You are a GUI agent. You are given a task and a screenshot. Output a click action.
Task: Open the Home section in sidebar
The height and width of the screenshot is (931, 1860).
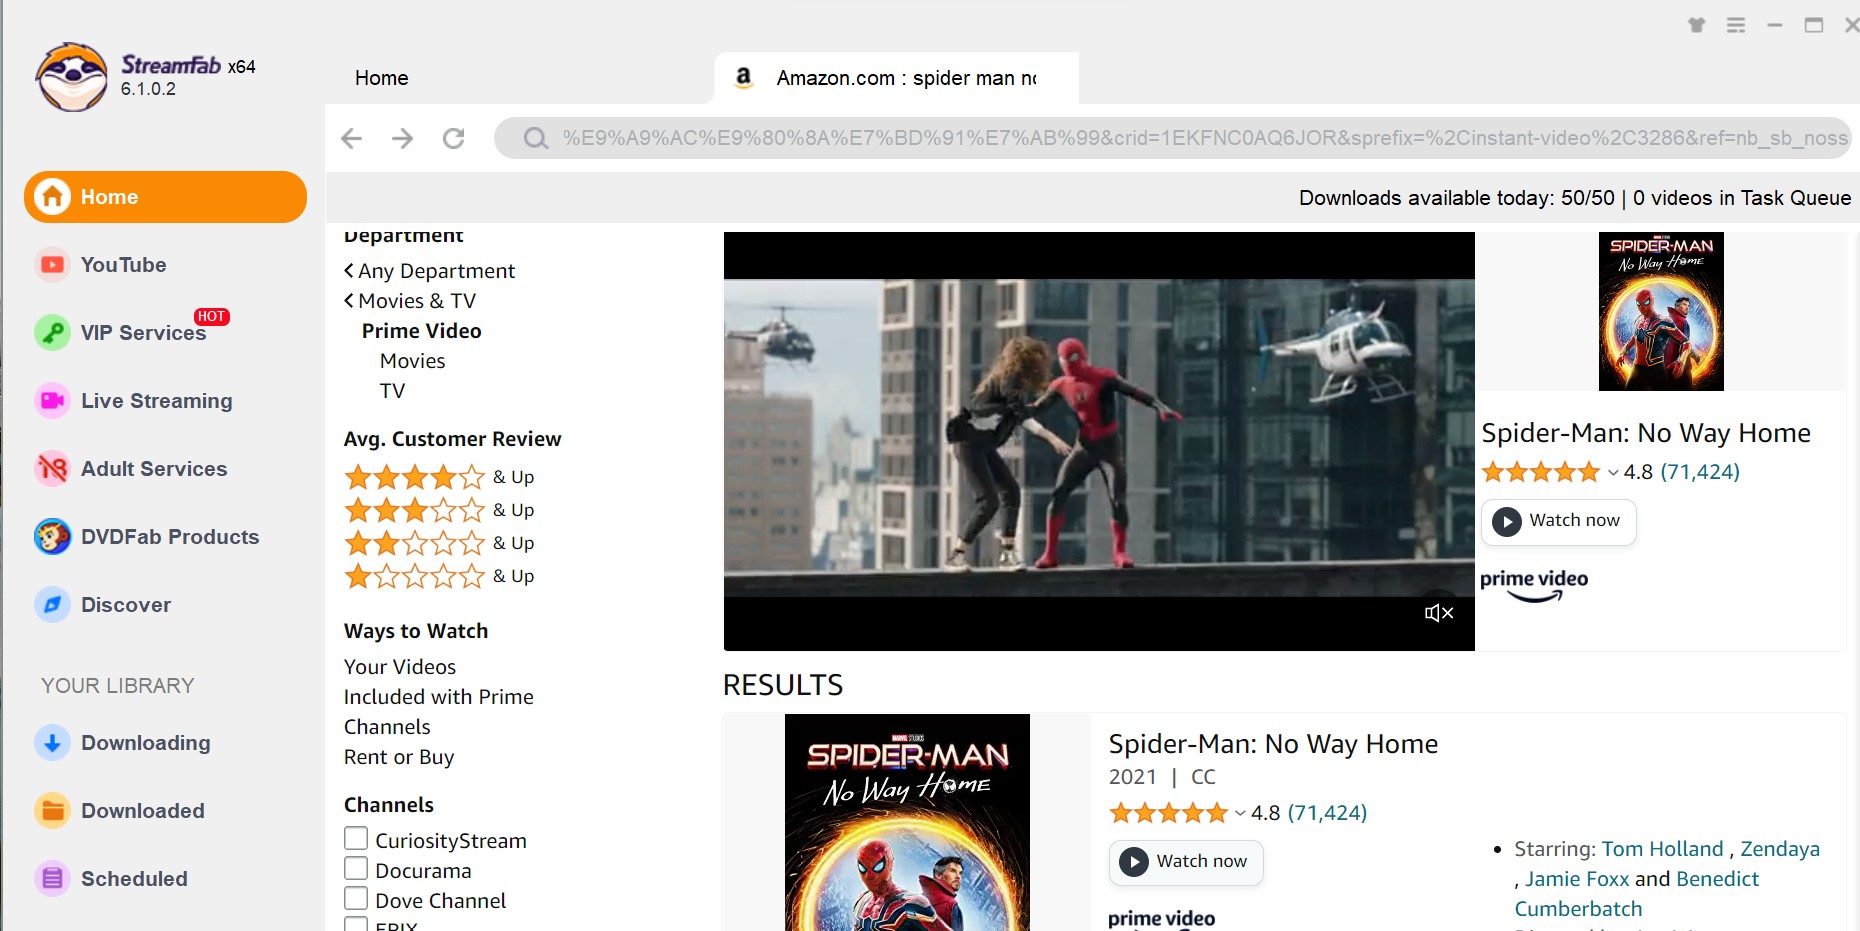click(x=165, y=197)
